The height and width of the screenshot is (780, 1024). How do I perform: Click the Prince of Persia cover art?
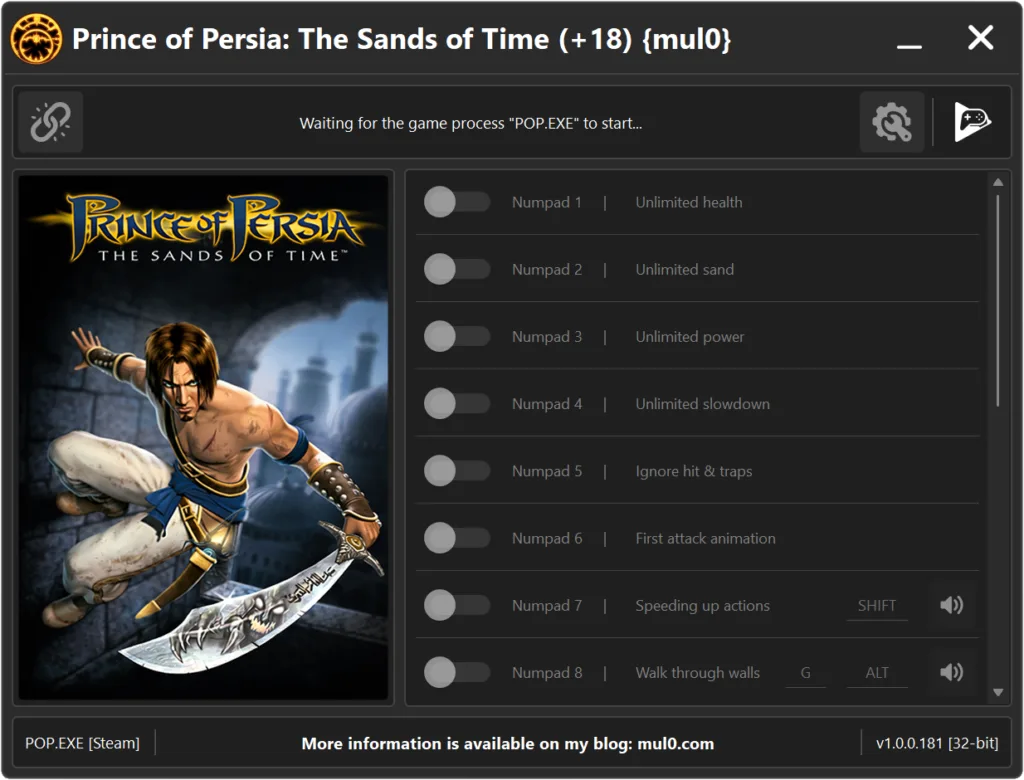(x=203, y=435)
